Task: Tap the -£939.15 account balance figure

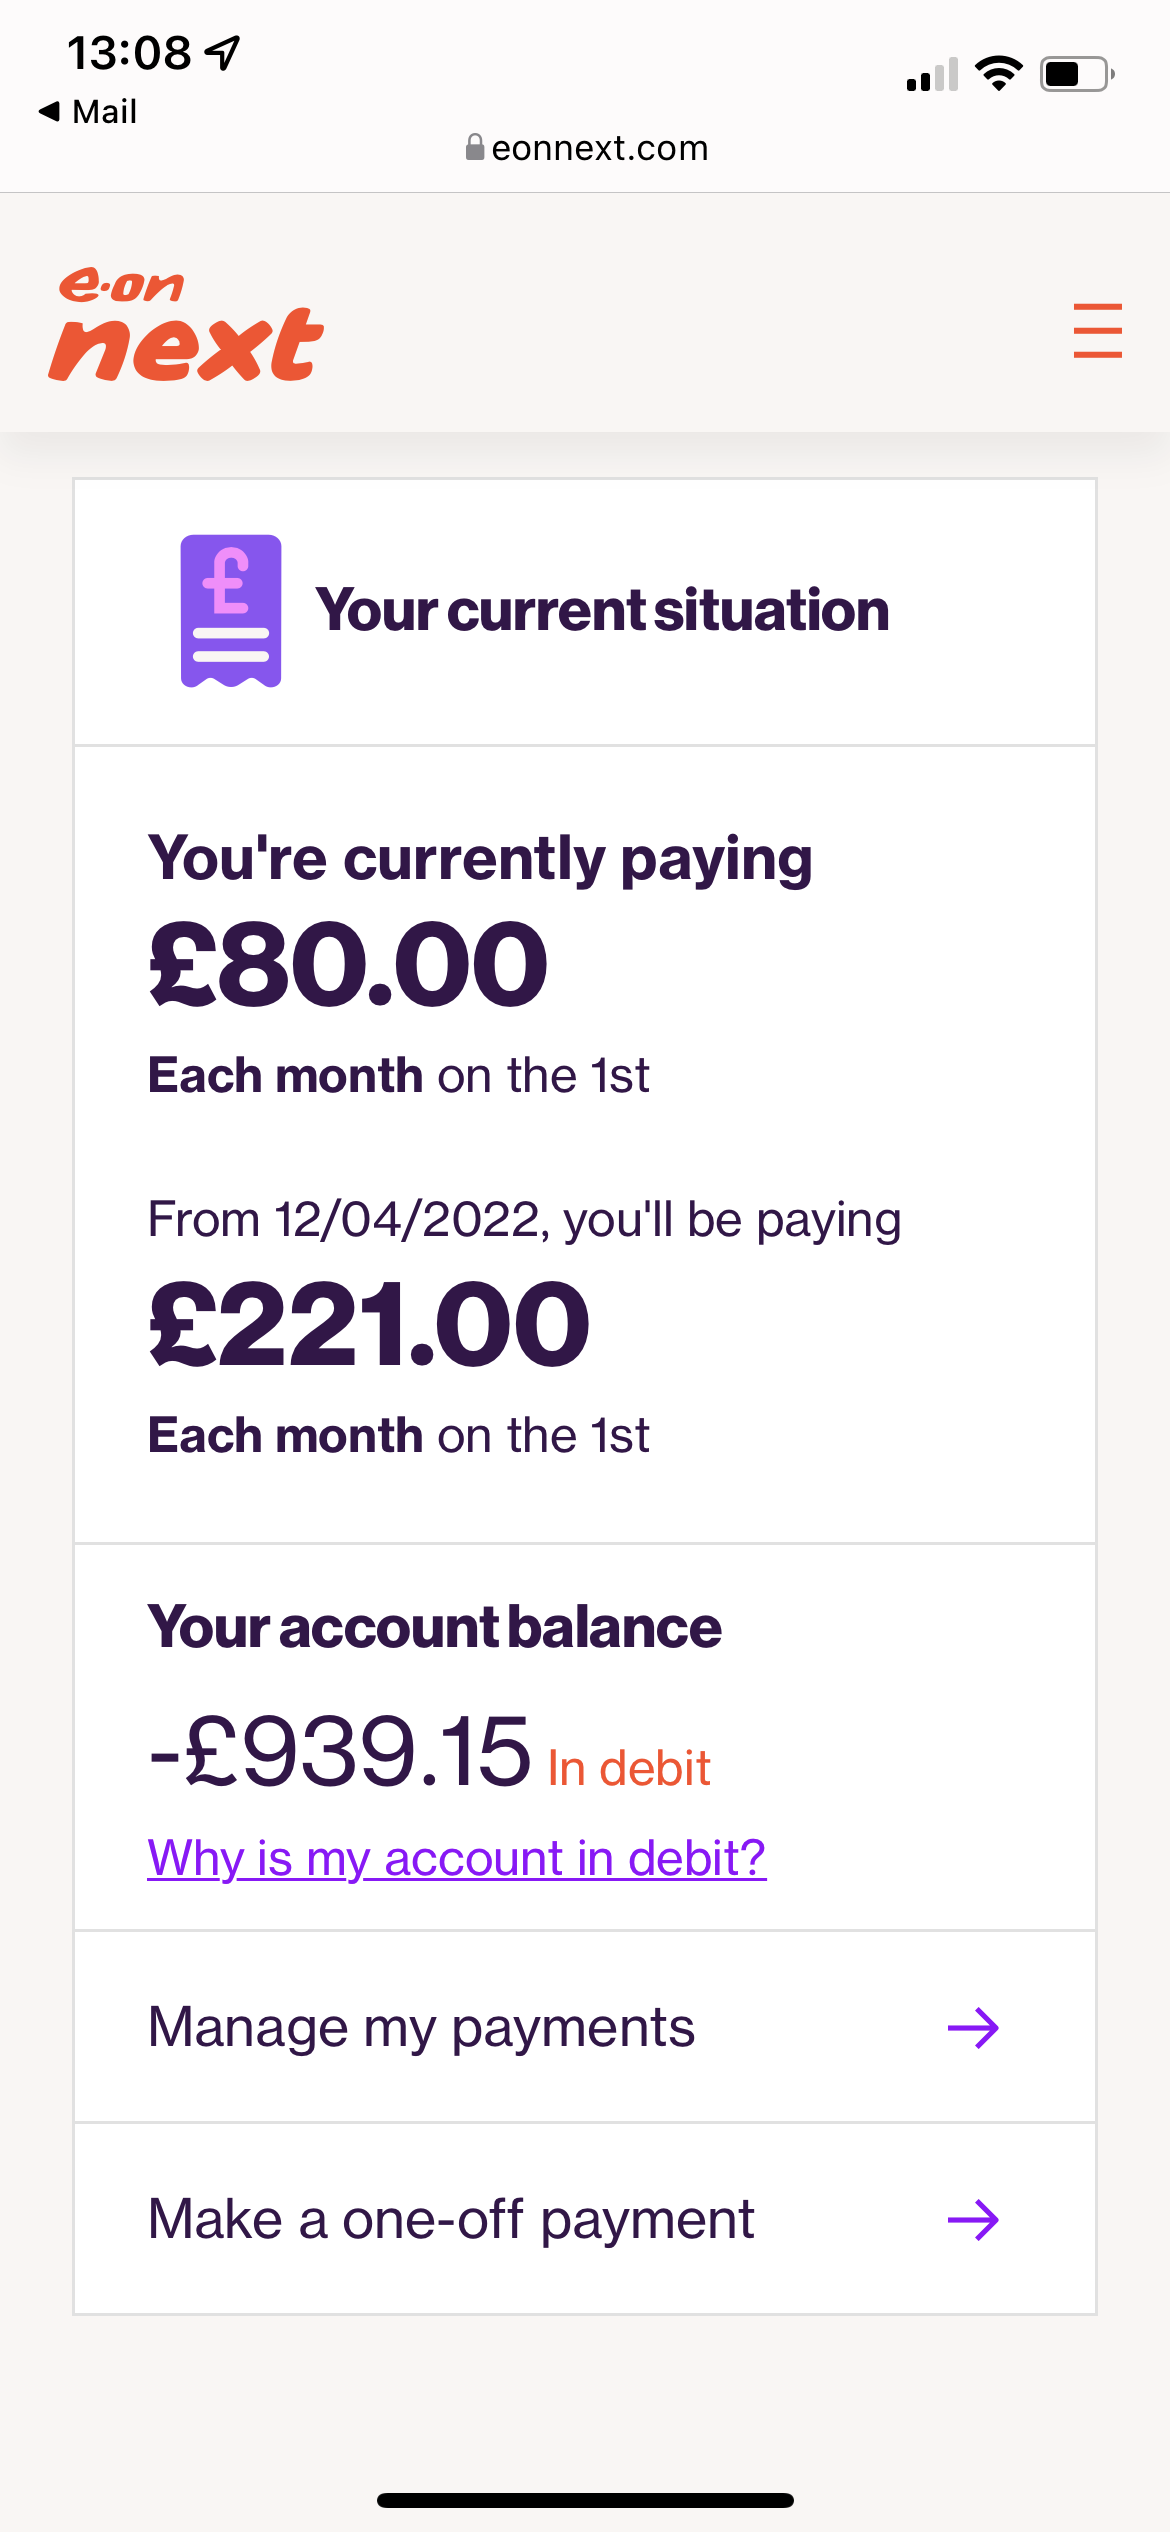Action: point(339,1750)
